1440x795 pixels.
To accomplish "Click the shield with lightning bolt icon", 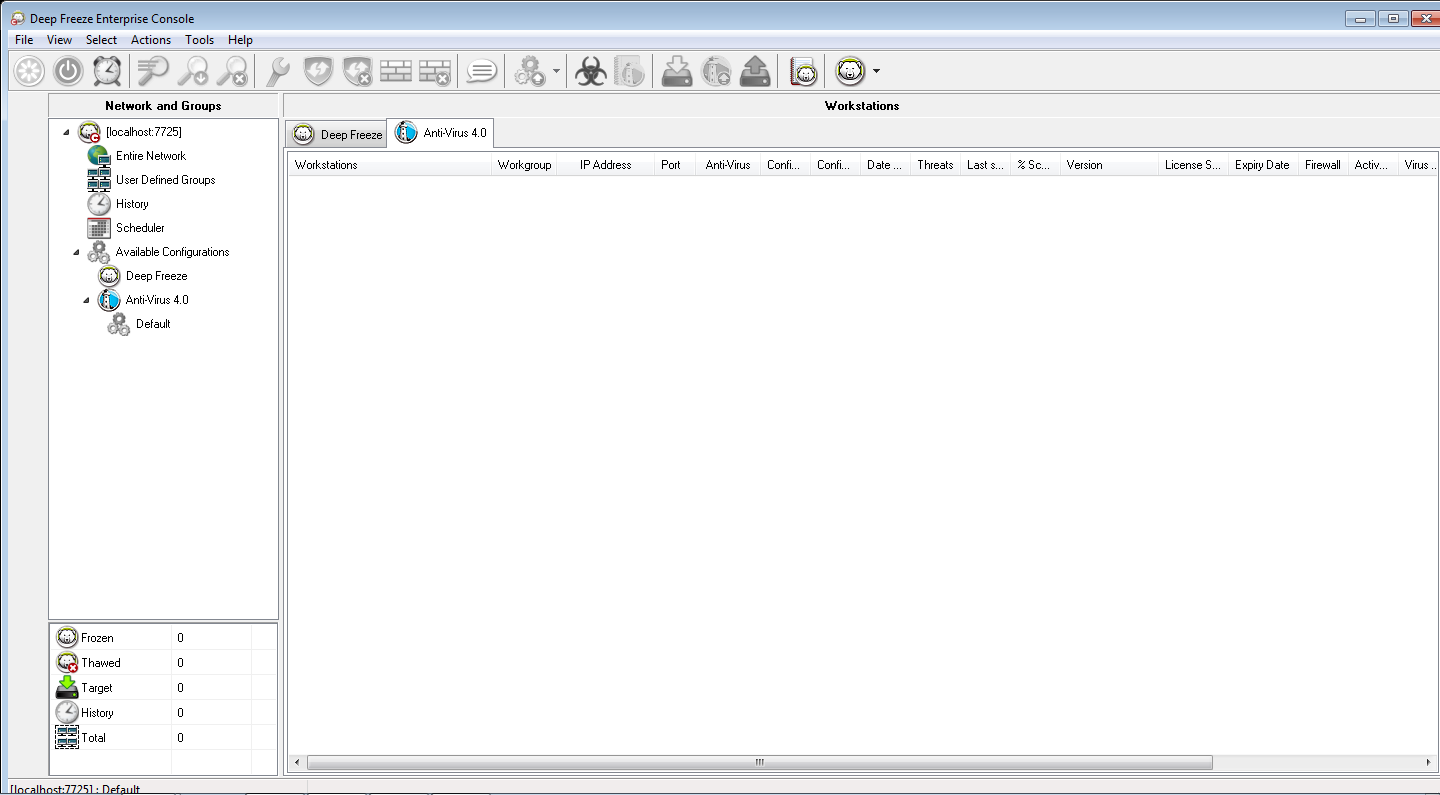I will (318, 71).
